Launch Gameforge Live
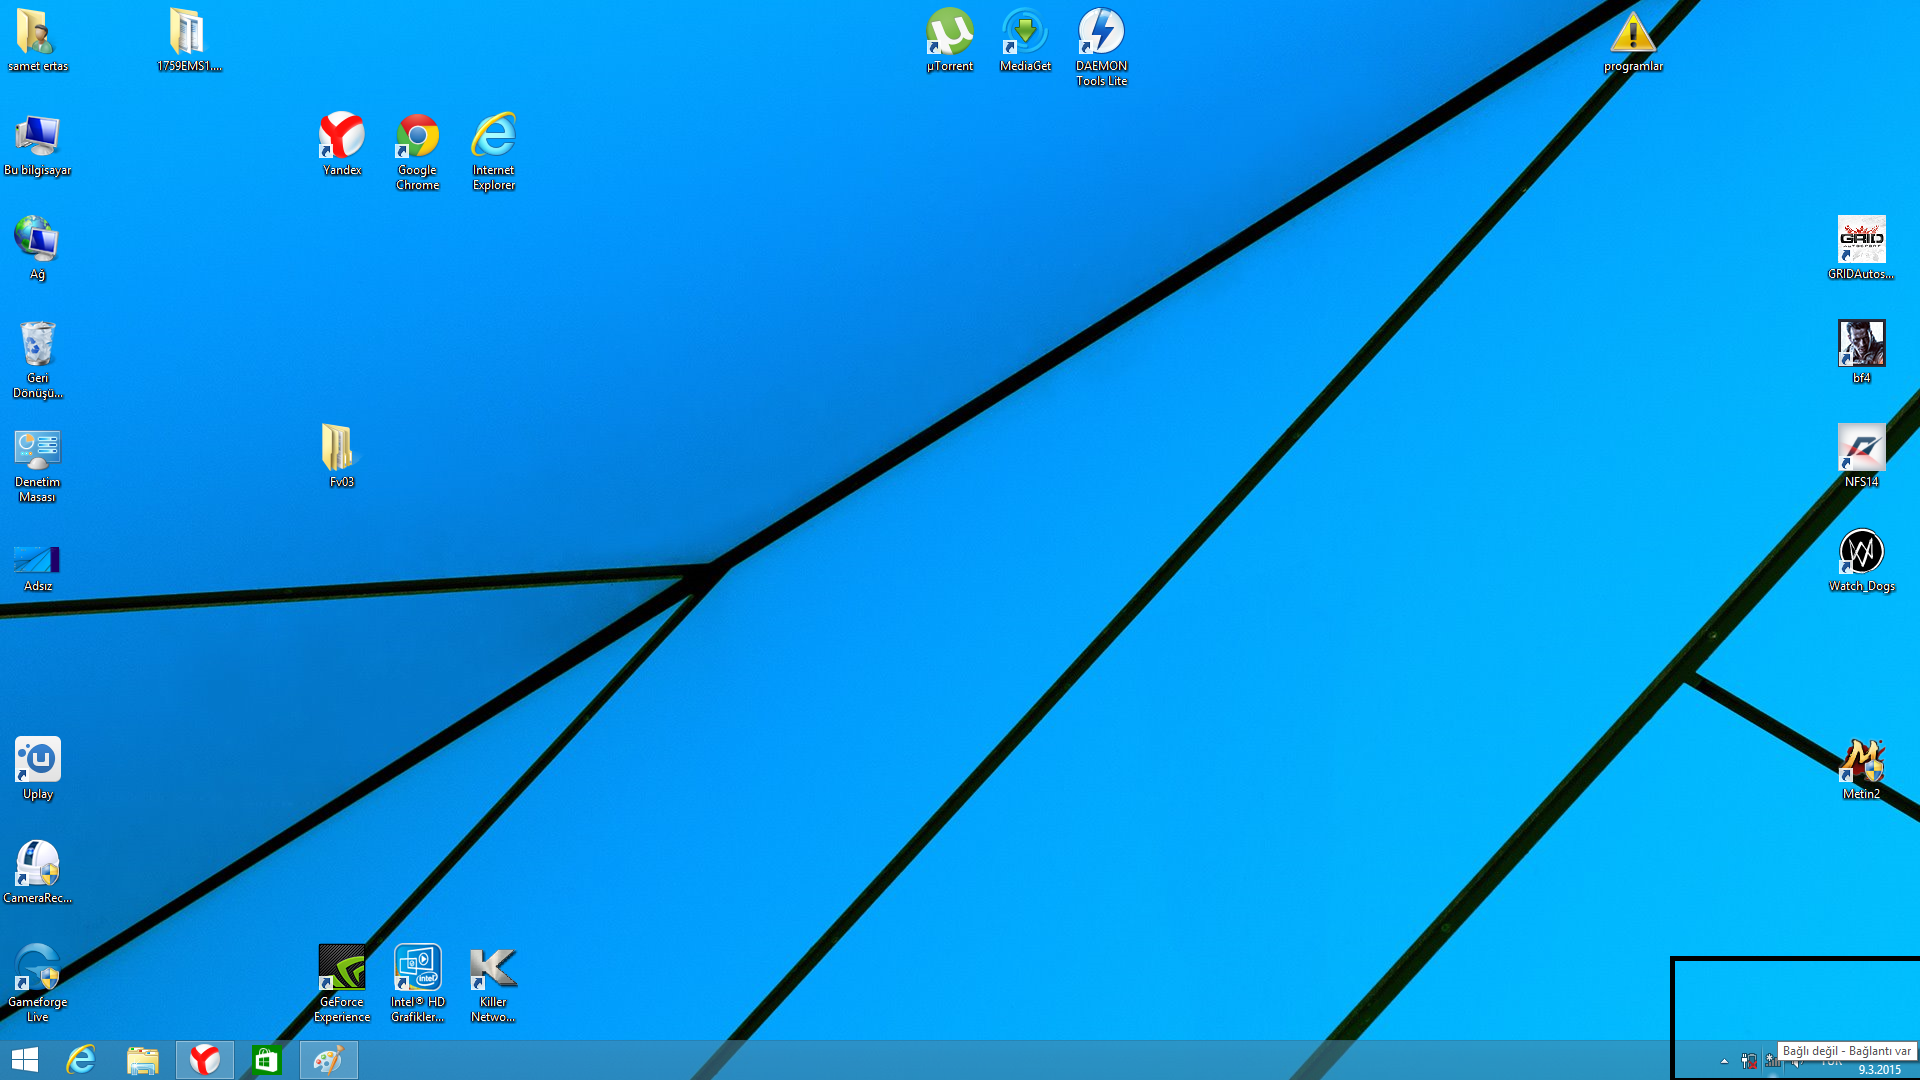 click(37, 983)
